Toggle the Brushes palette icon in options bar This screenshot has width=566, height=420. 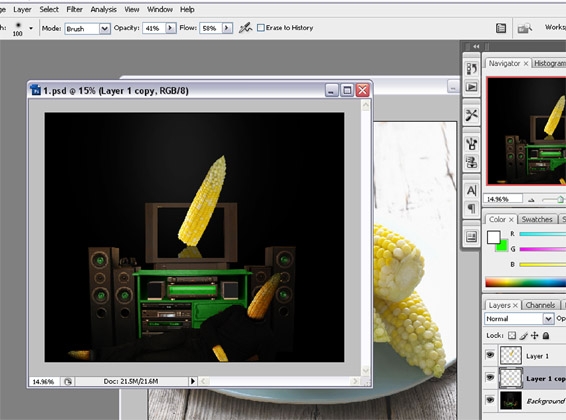[x=501, y=28]
